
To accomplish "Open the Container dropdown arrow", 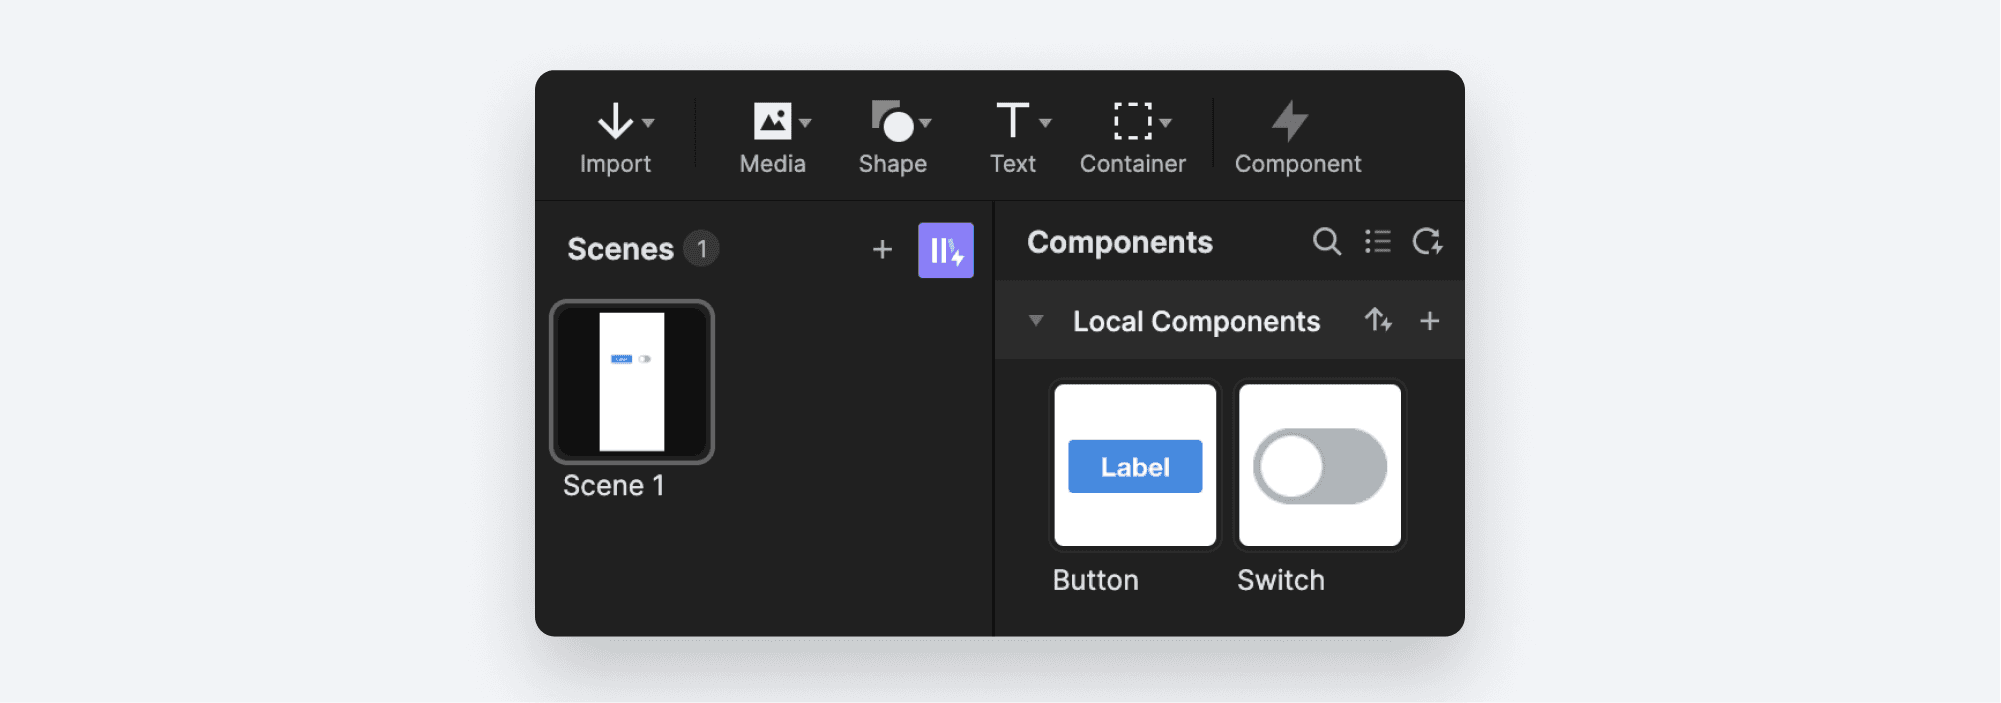I will pos(1166,123).
